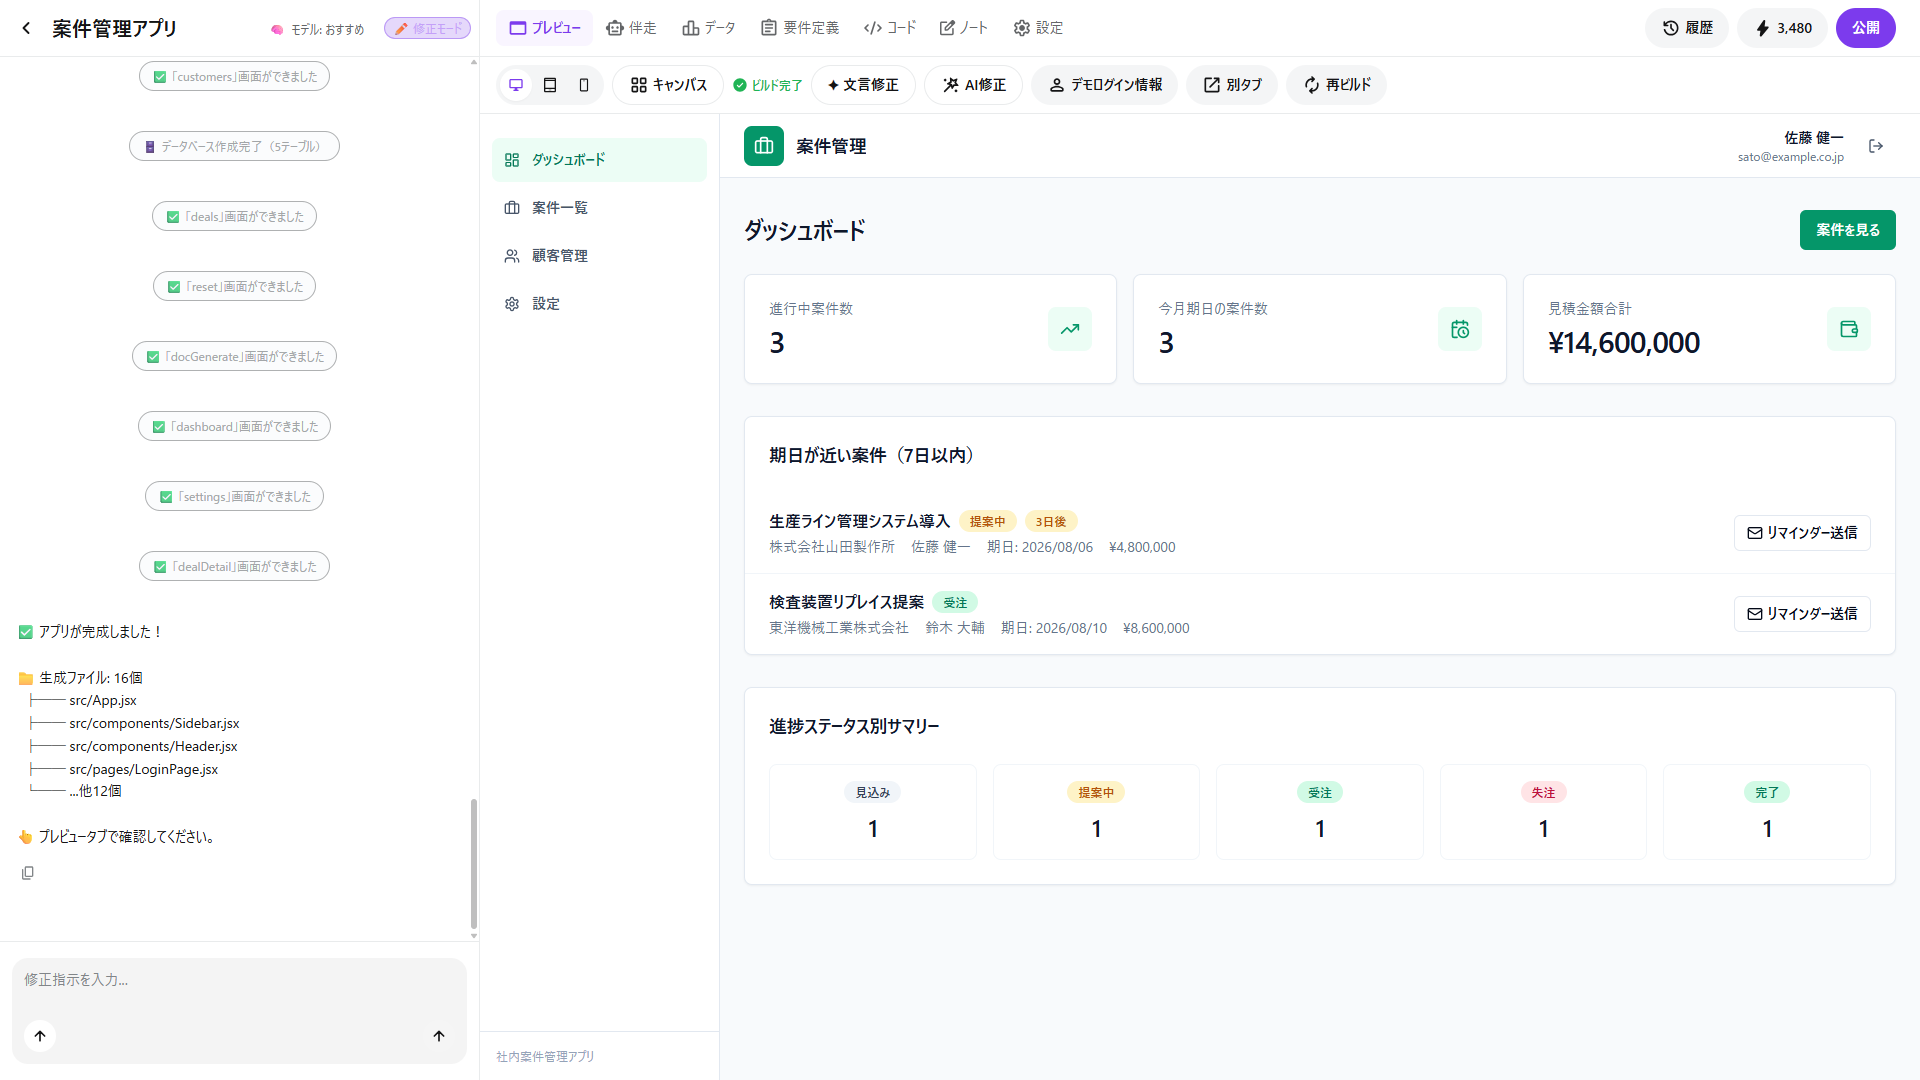Open the top-bar 設定 tab with cog
Screen dimensions: 1920x1080
(1038, 28)
